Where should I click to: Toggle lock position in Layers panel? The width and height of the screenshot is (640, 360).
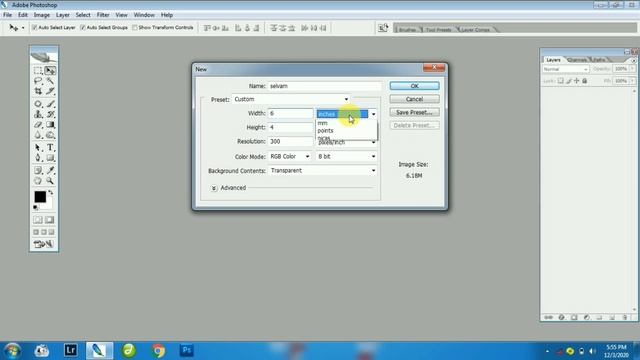tap(577, 81)
